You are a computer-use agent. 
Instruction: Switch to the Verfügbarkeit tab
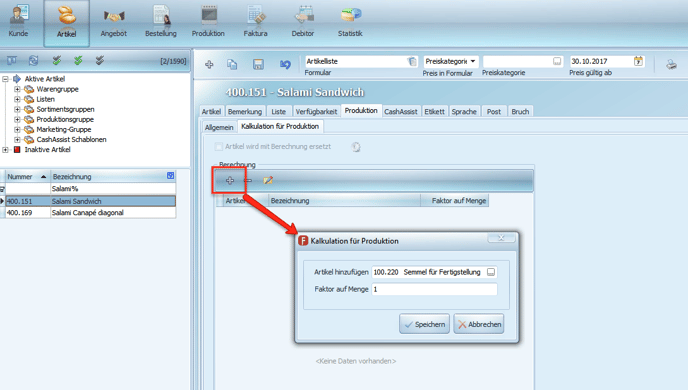316,111
